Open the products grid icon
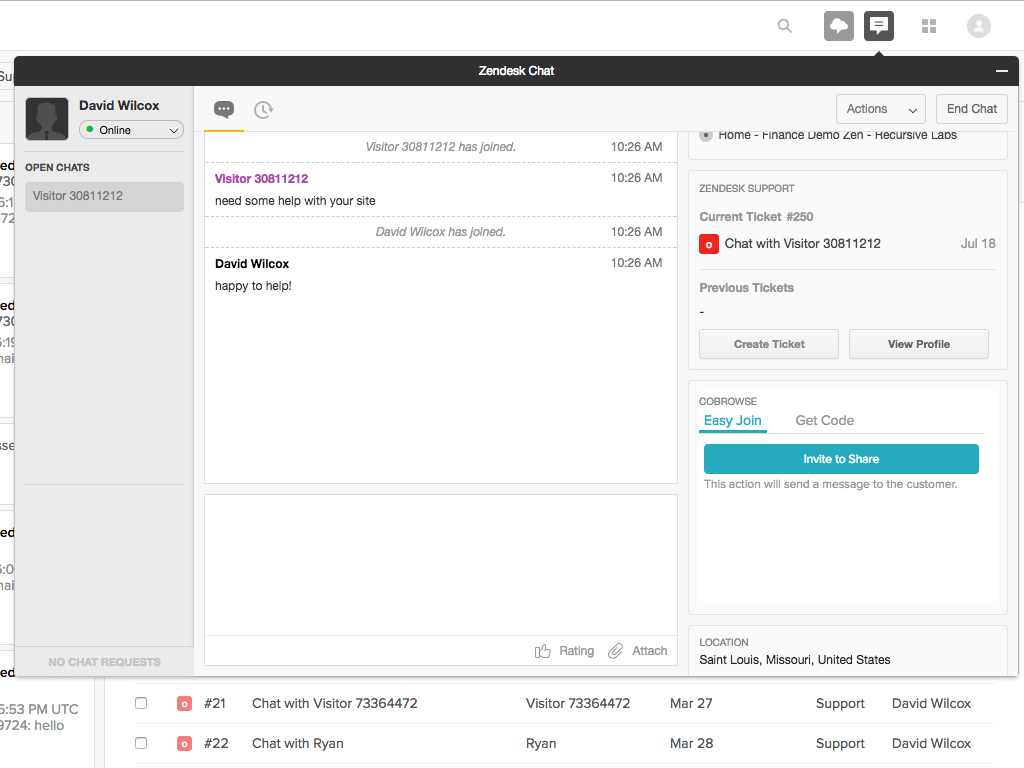The image size is (1024, 768). pyautogui.click(x=929, y=26)
